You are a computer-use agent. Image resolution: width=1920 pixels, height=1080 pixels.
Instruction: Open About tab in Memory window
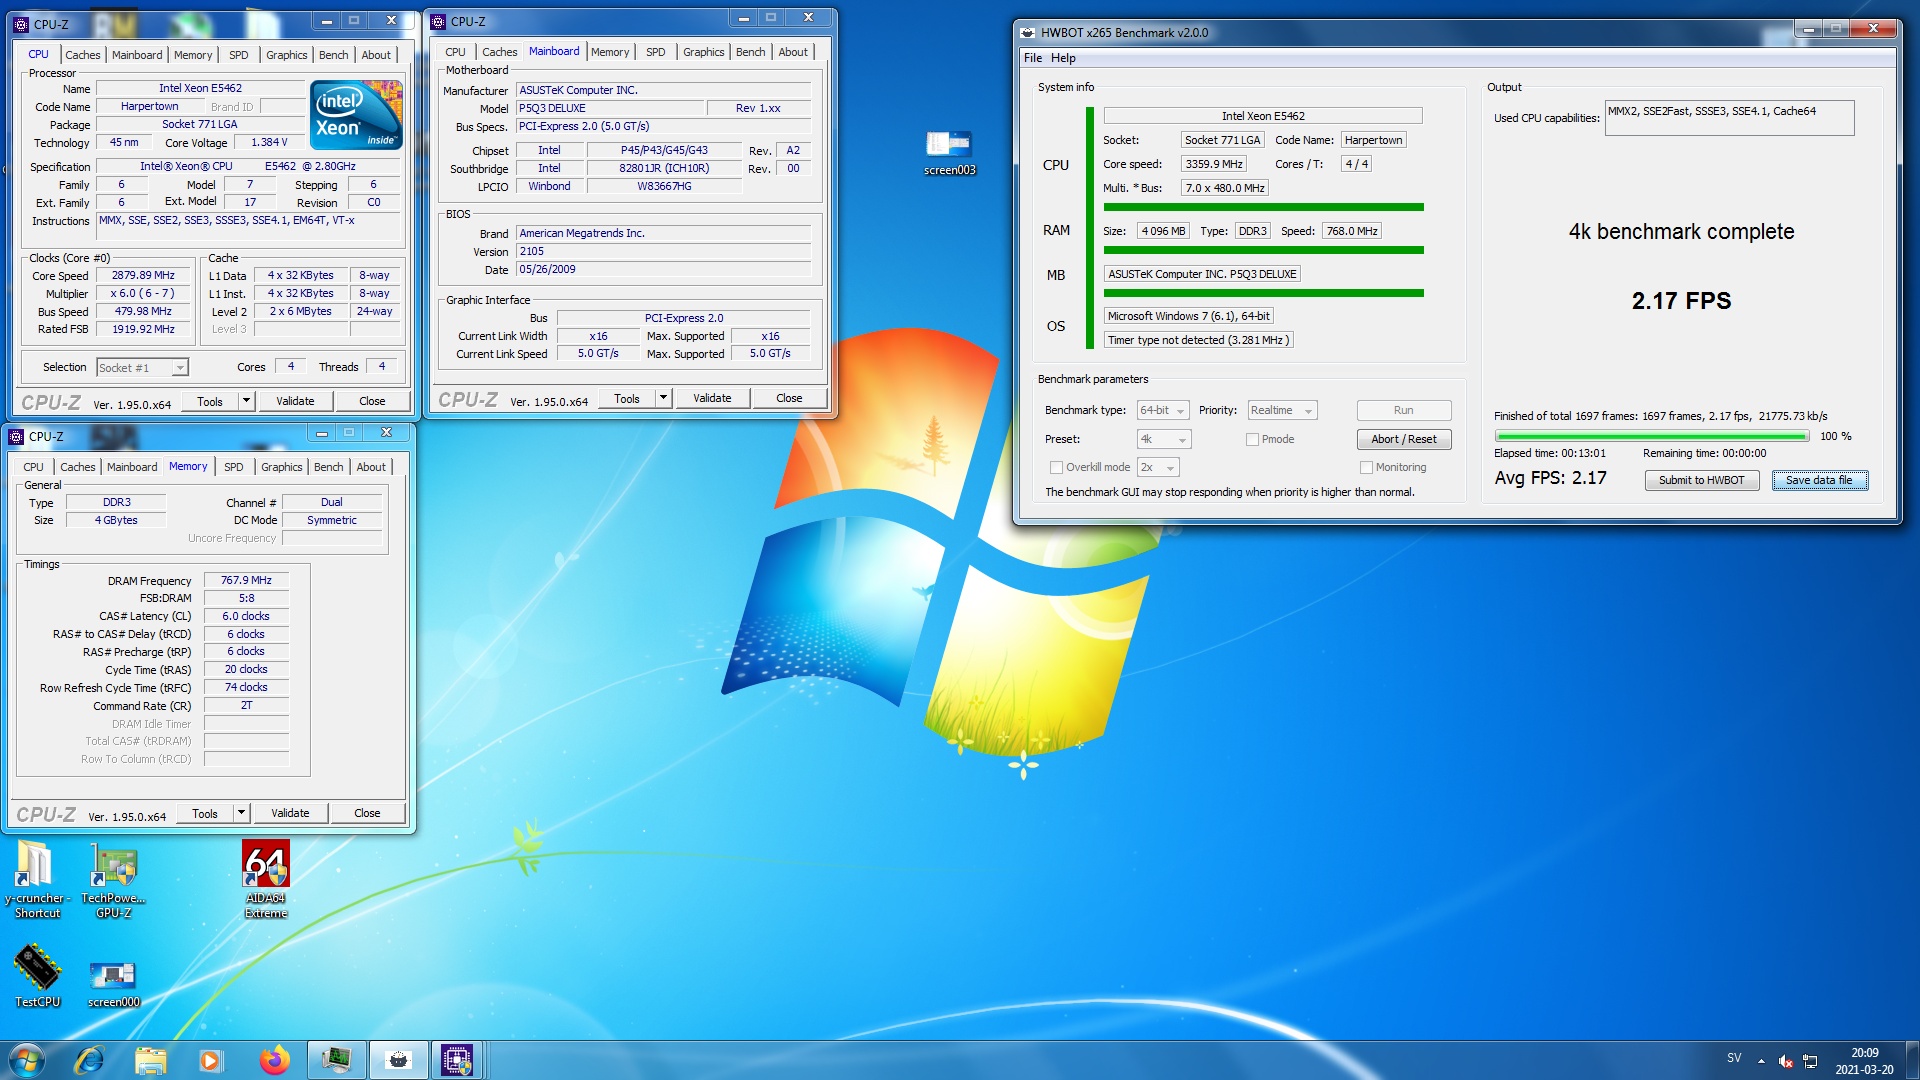(371, 467)
